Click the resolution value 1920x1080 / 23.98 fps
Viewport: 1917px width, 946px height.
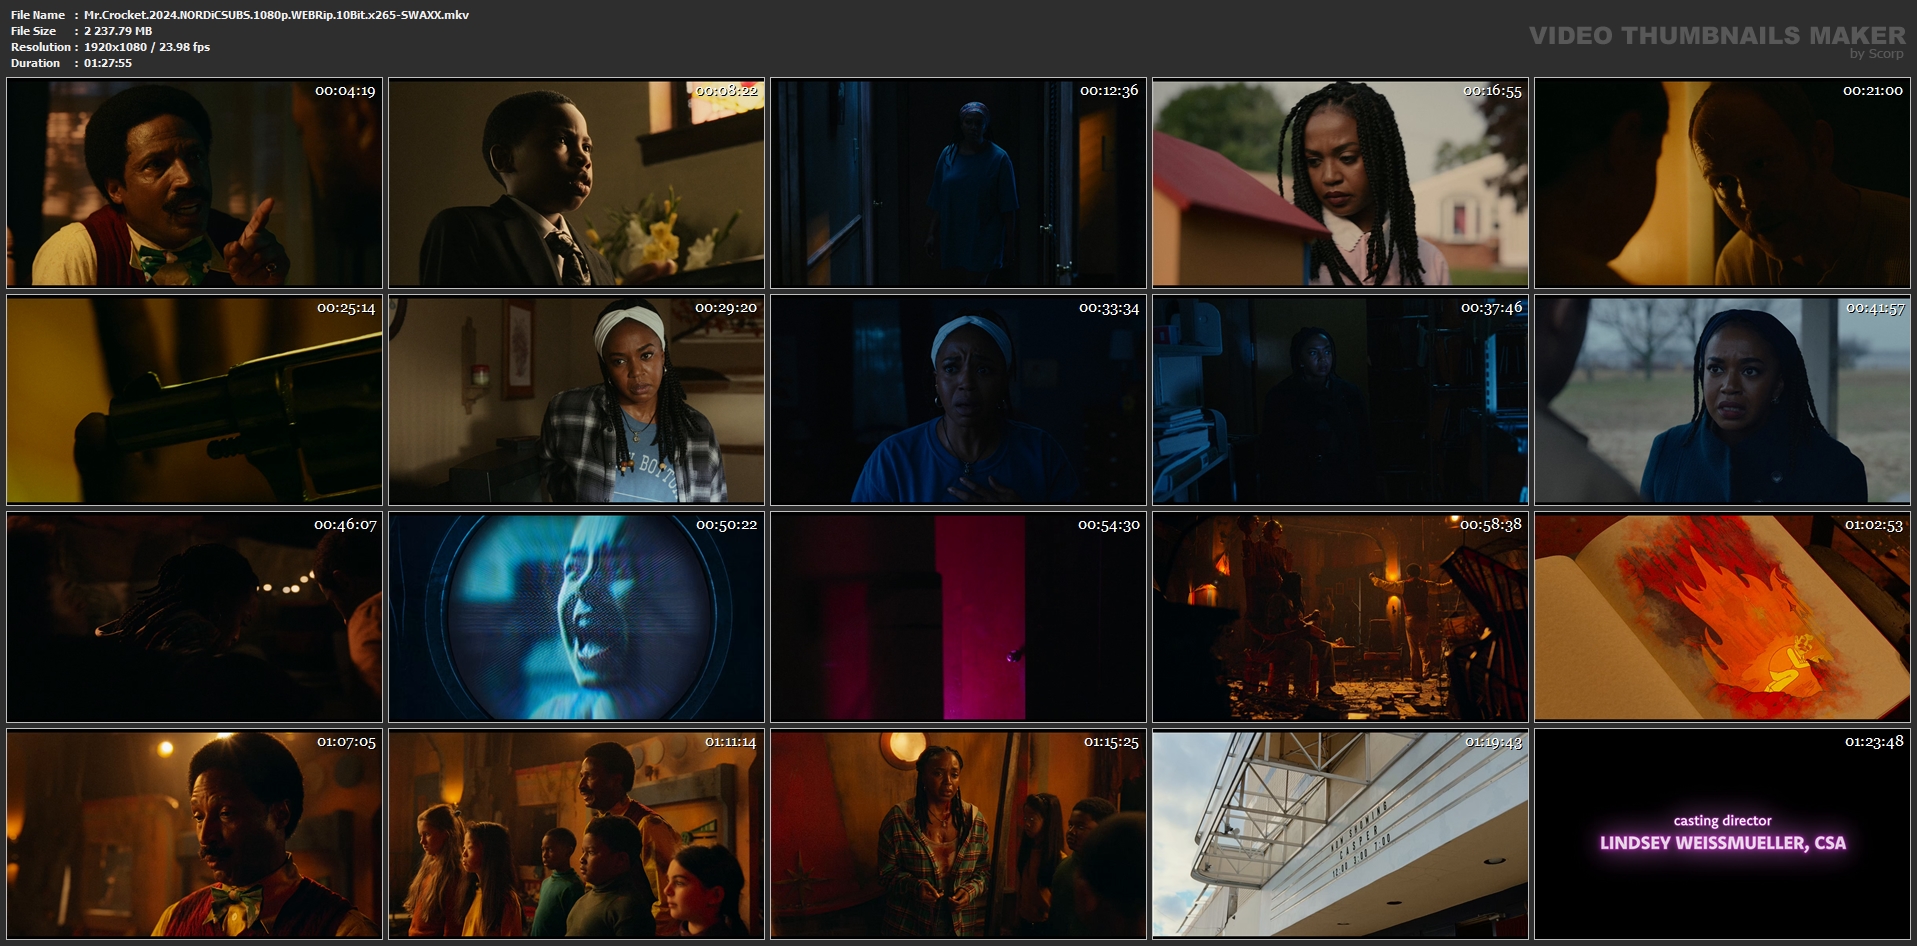[x=147, y=47]
